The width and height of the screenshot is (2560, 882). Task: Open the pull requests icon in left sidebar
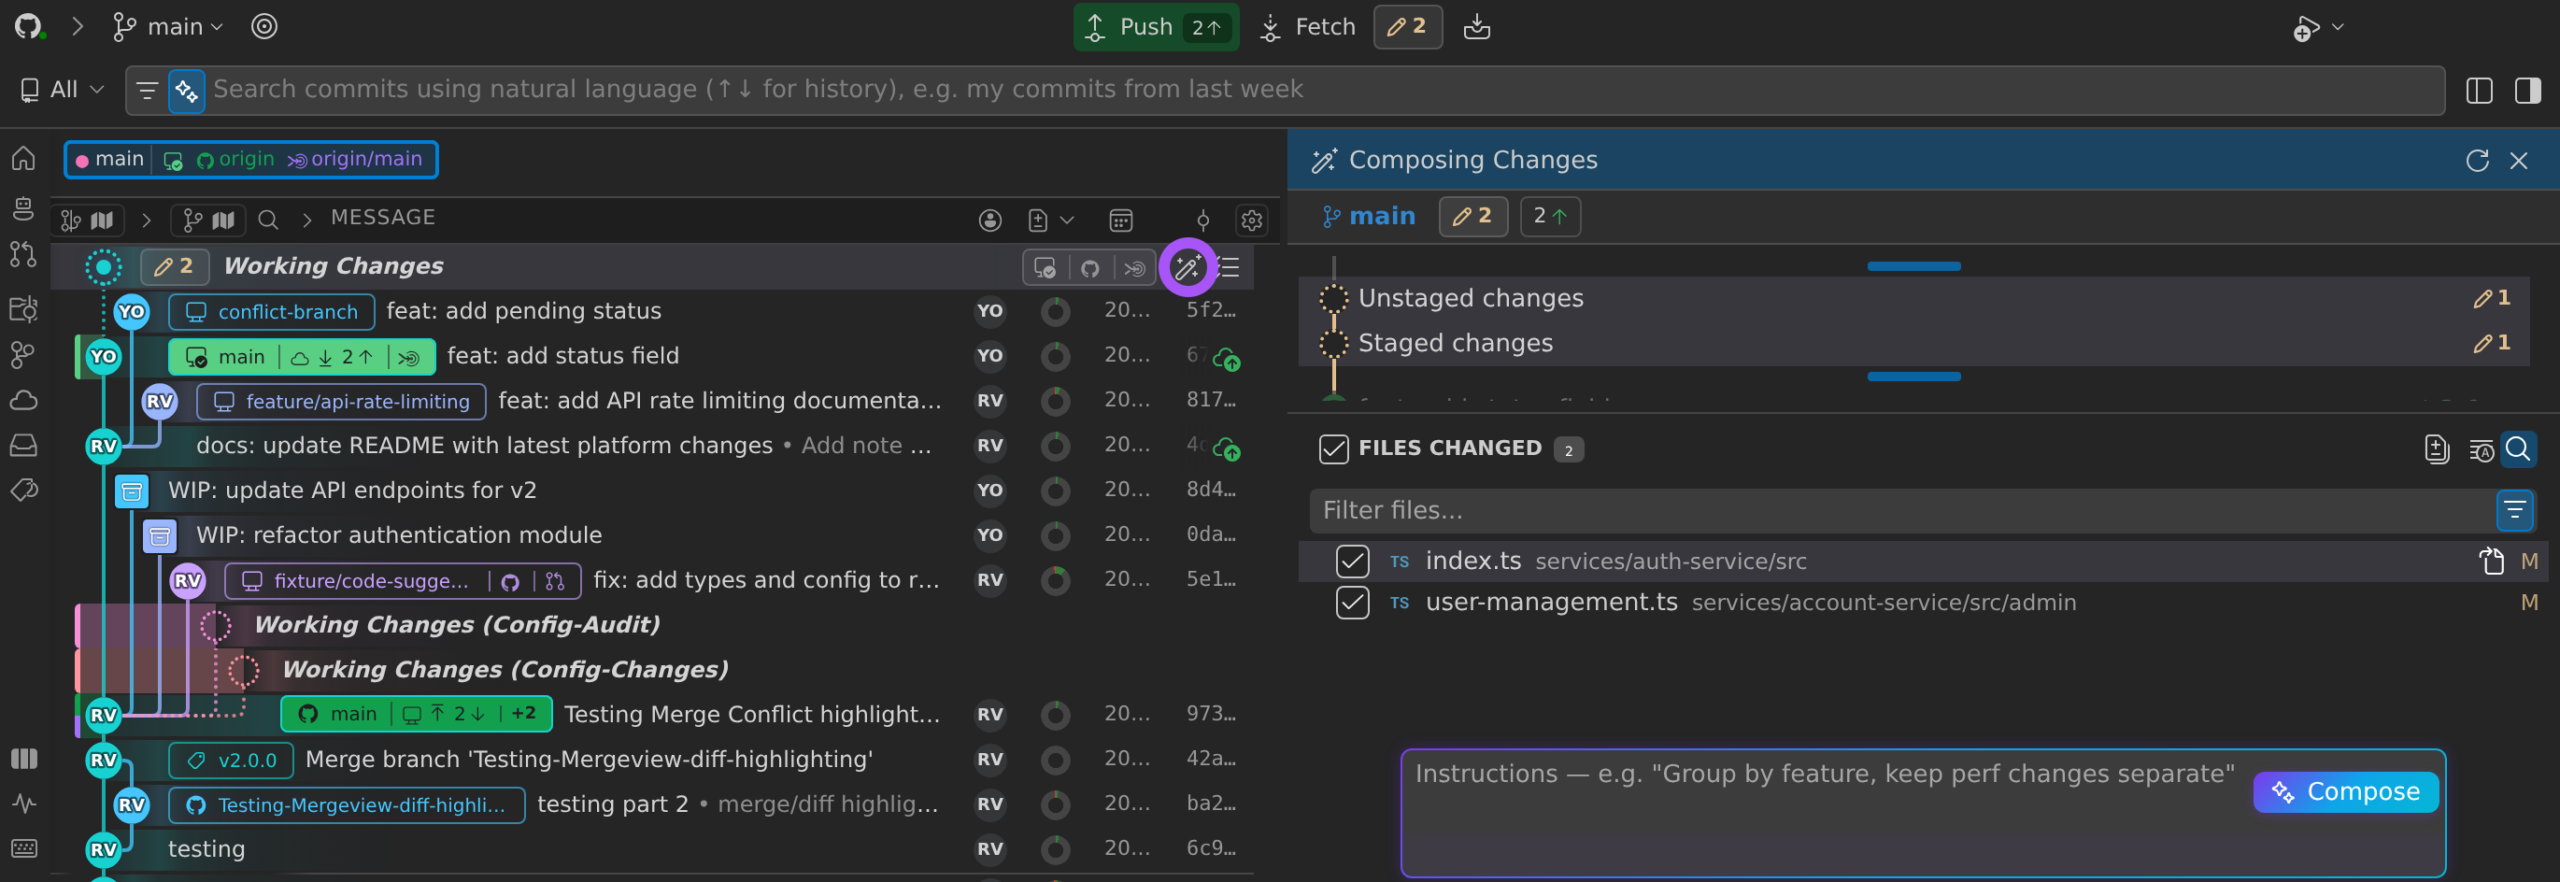(x=23, y=255)
